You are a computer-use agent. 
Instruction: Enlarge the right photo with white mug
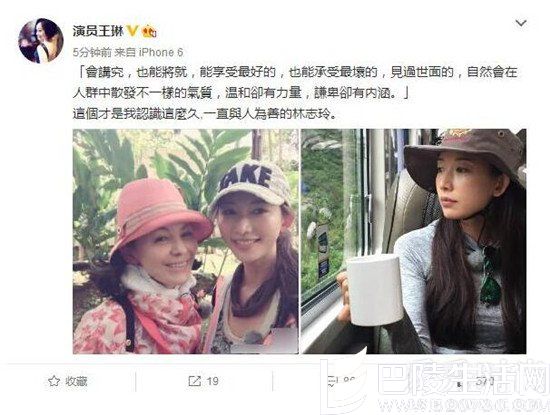[x=414, y=241]
